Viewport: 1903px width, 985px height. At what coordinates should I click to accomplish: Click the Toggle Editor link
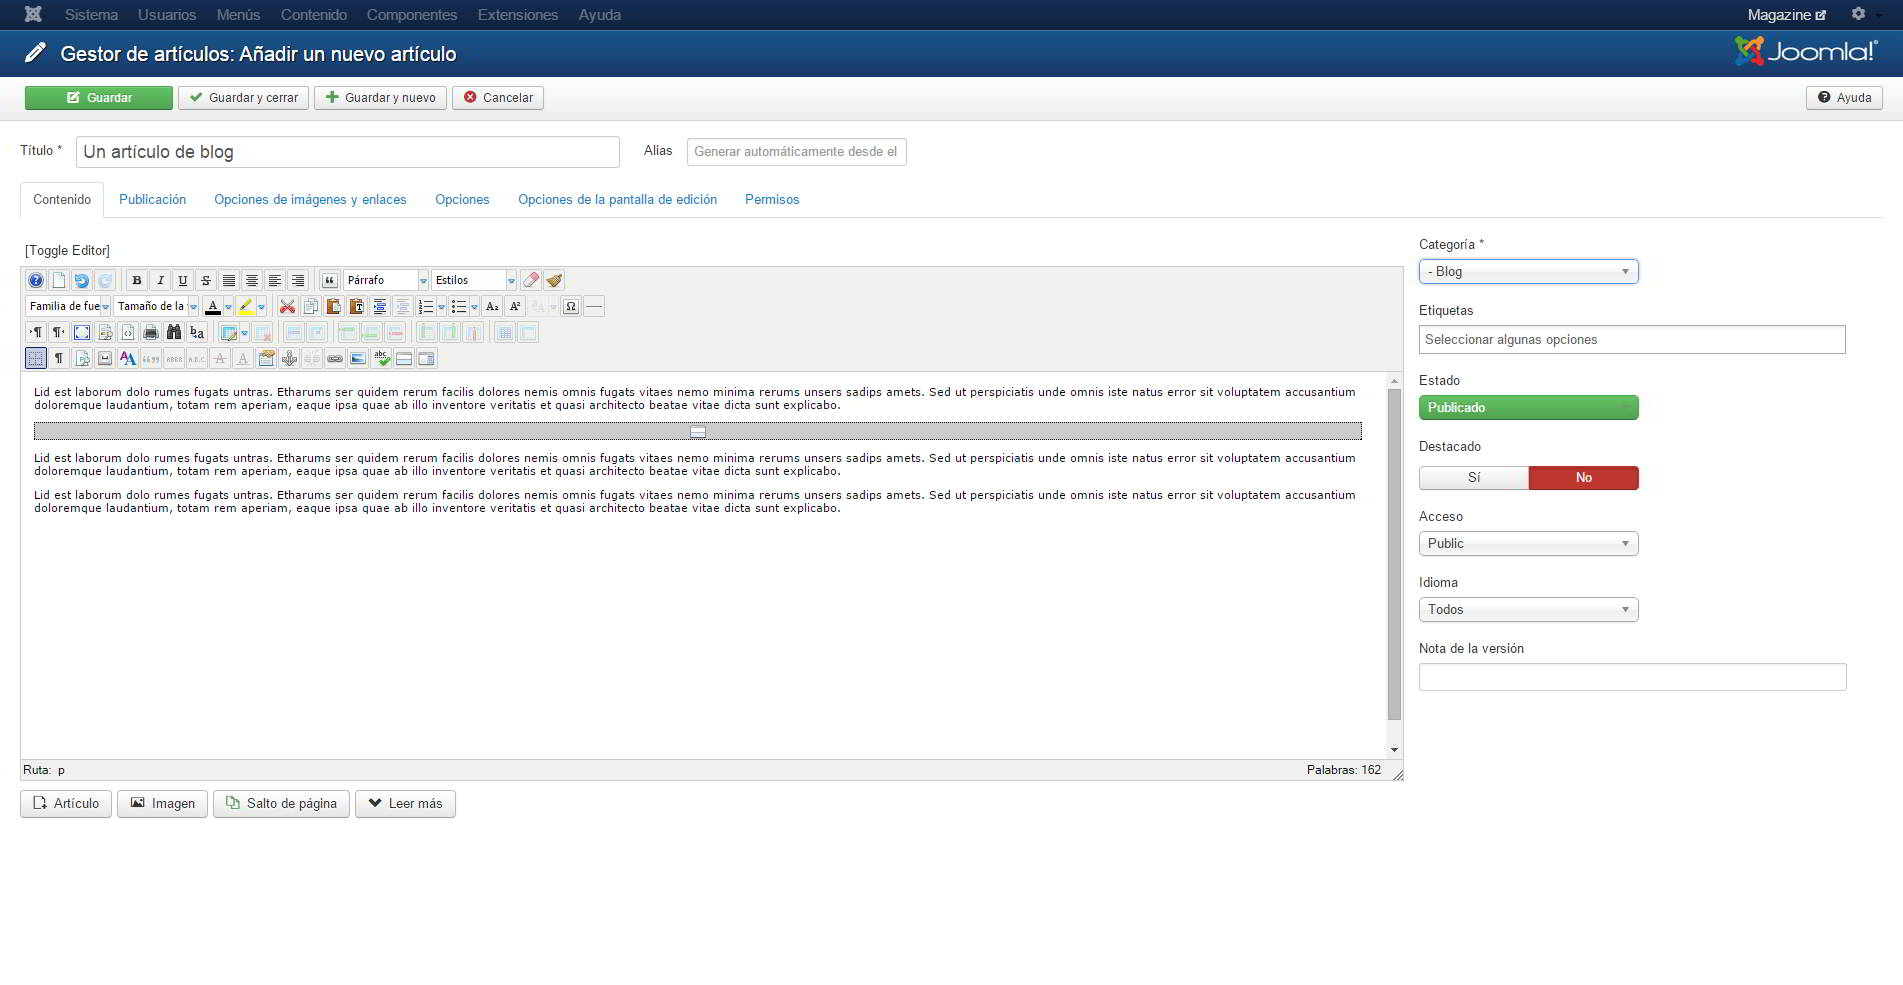67,251
